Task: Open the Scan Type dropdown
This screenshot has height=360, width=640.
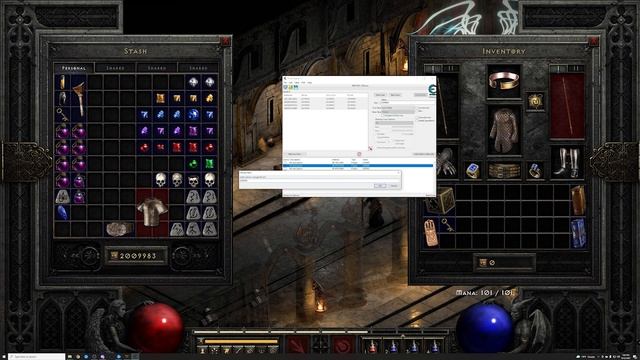Action: pos(398,108)
